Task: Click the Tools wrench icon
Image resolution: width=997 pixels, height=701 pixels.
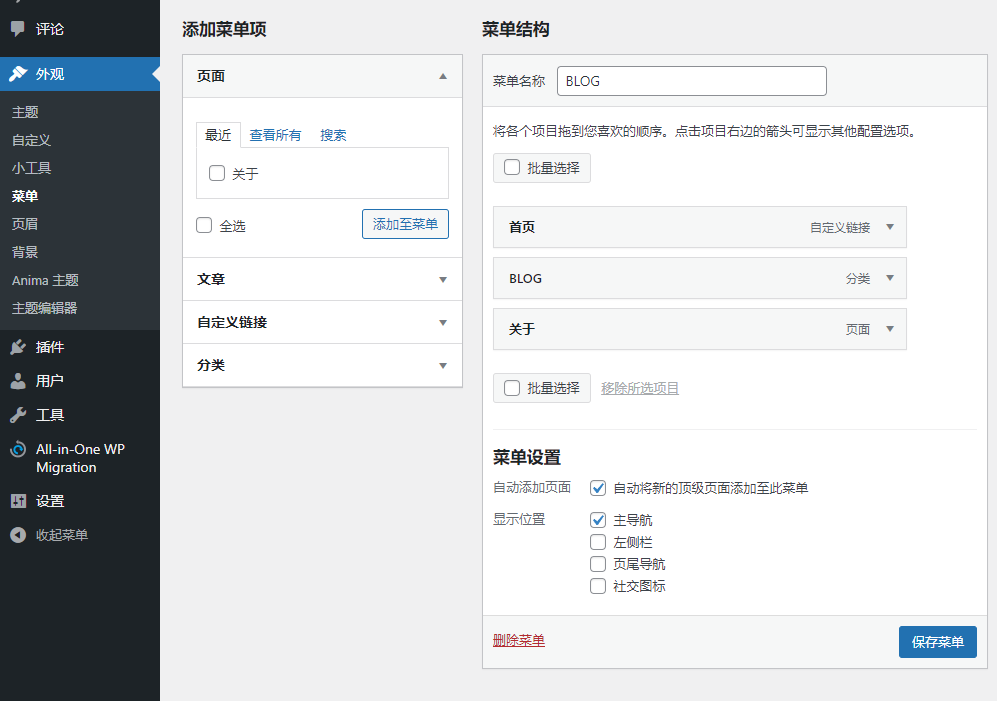Action: [18, 415]
